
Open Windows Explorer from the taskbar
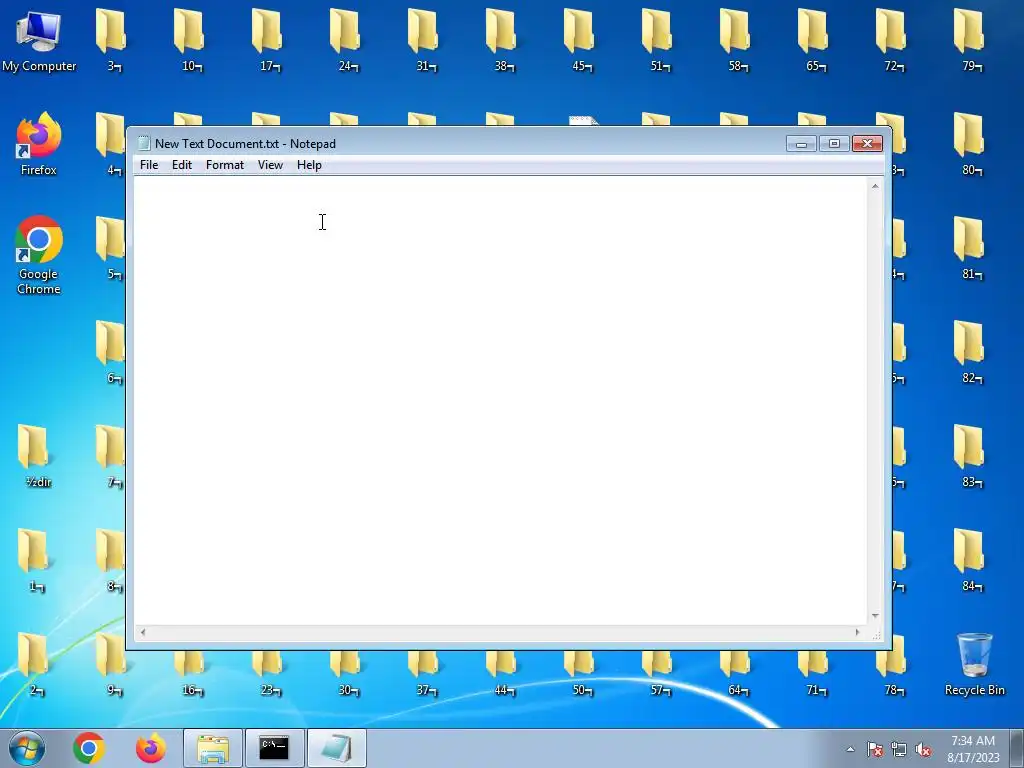pyautogui.click(x=213, y=748)
